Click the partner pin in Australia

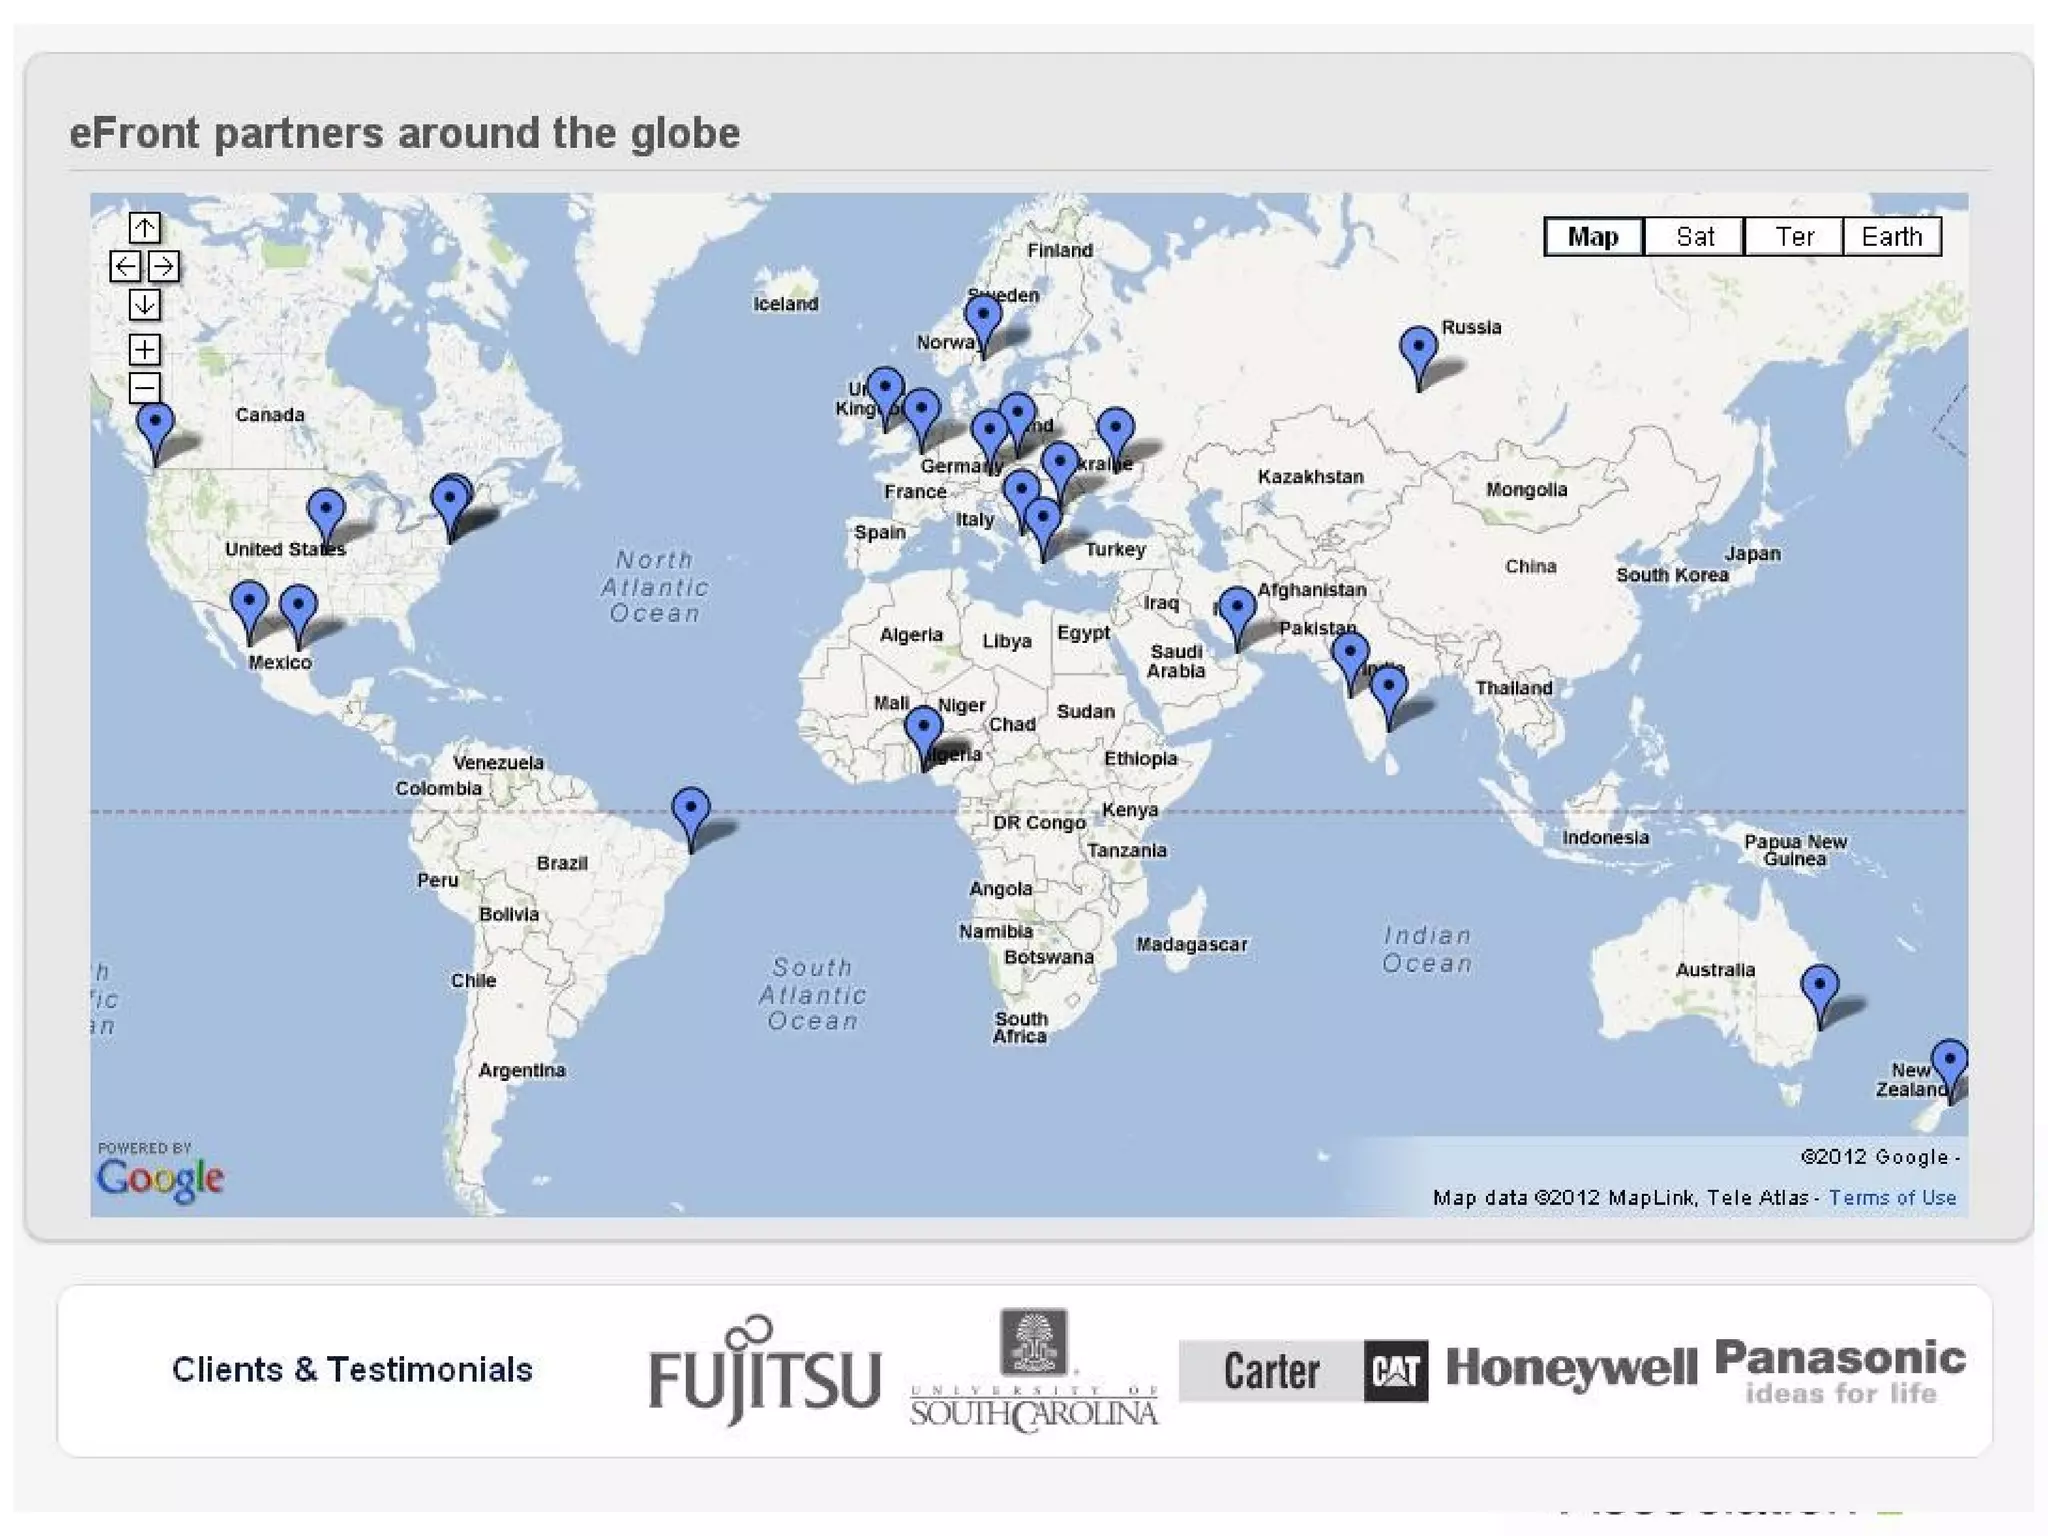click(x=1819, y=986)
